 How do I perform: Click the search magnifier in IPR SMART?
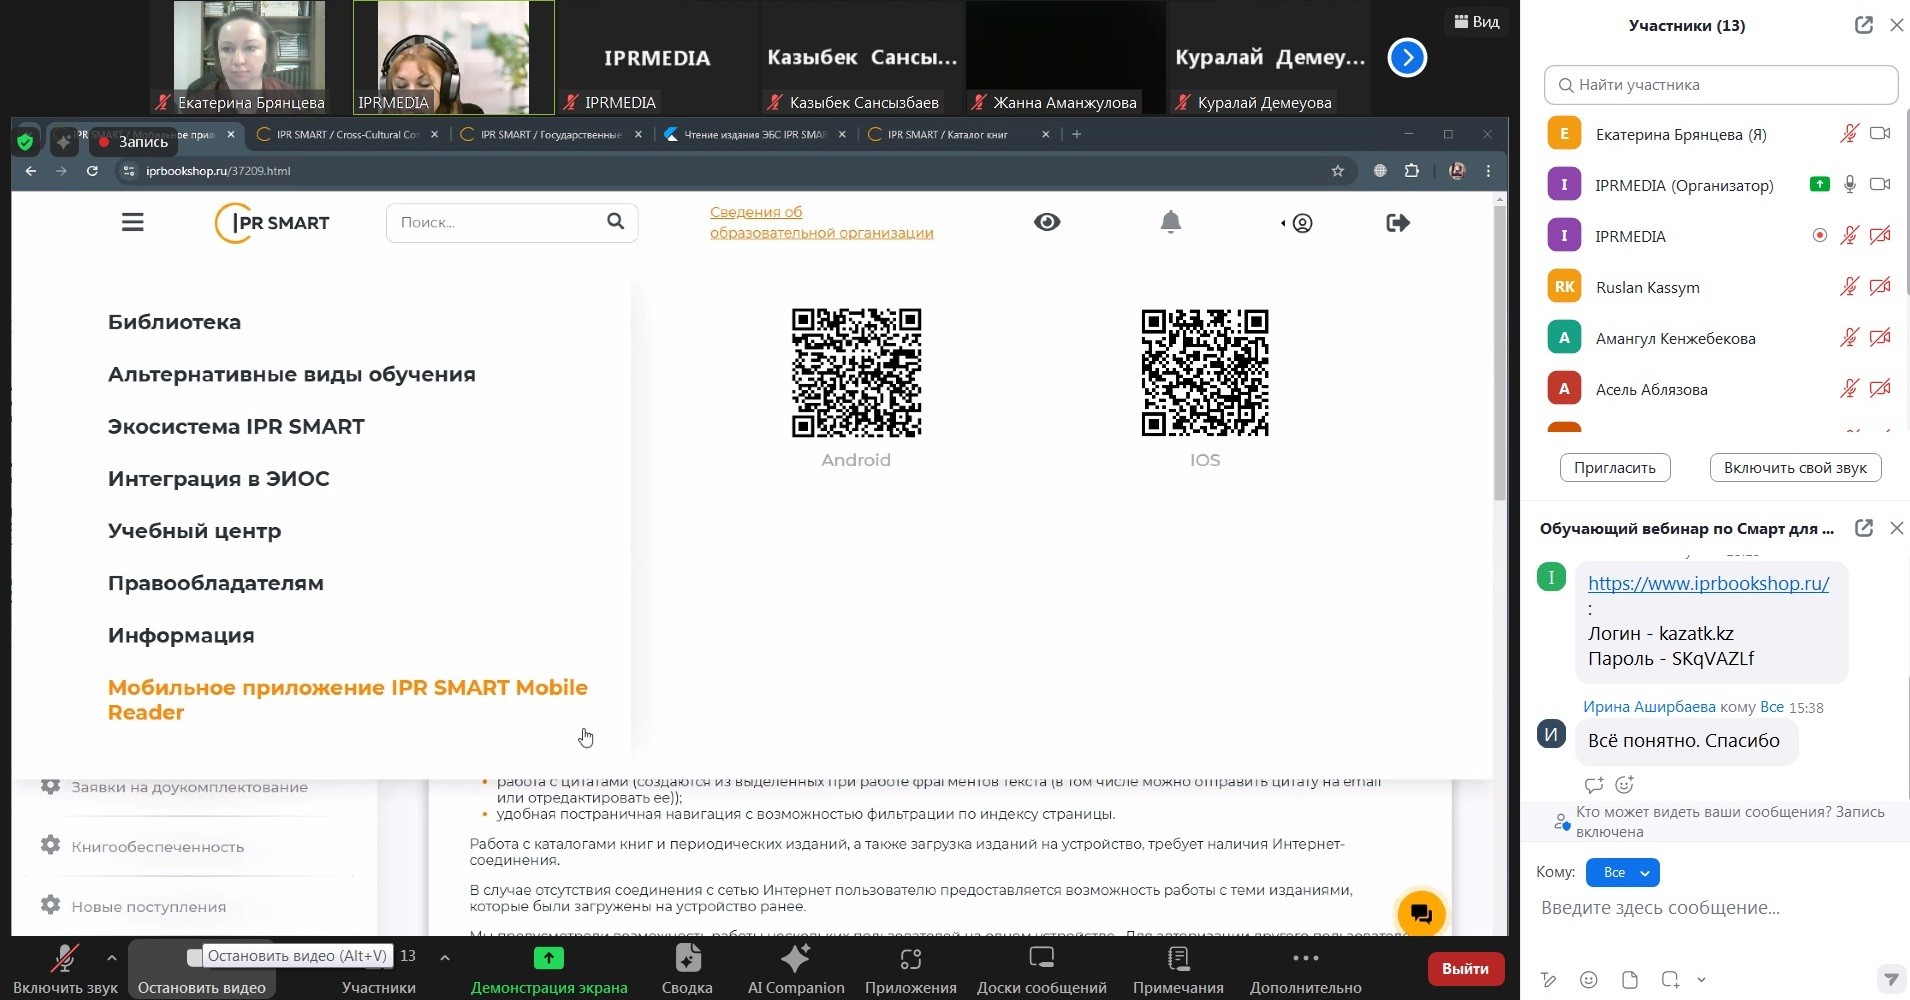click(x=615, y=221)
